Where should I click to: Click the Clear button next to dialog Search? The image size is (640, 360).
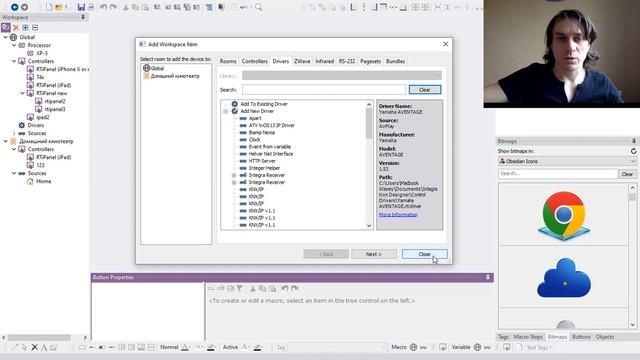coord(424,89)
